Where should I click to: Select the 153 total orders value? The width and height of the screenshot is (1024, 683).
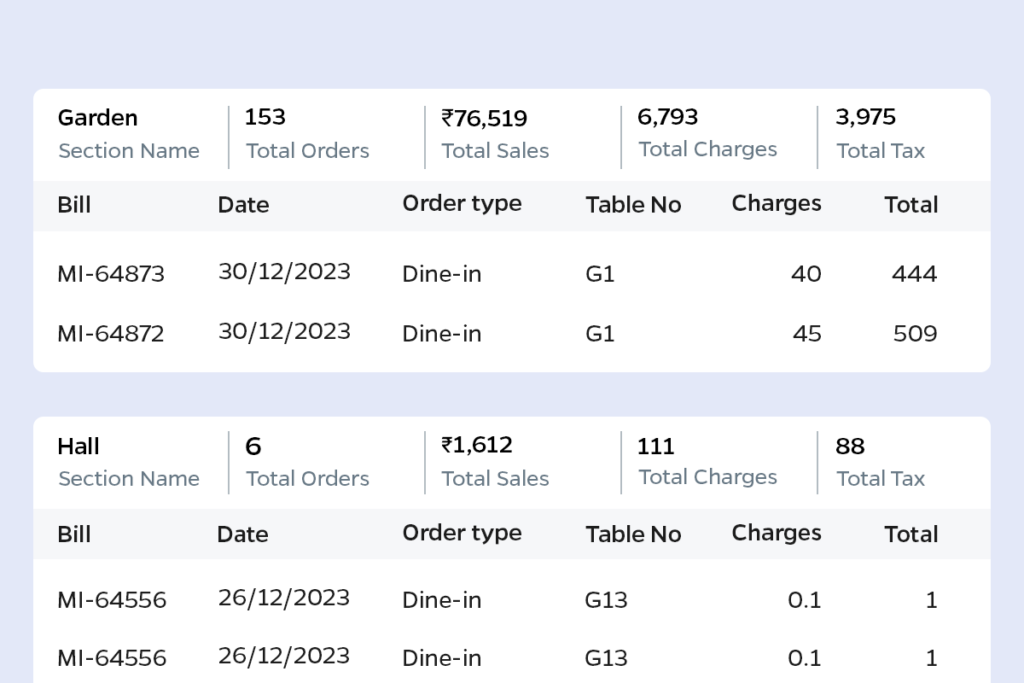[265, 117]
